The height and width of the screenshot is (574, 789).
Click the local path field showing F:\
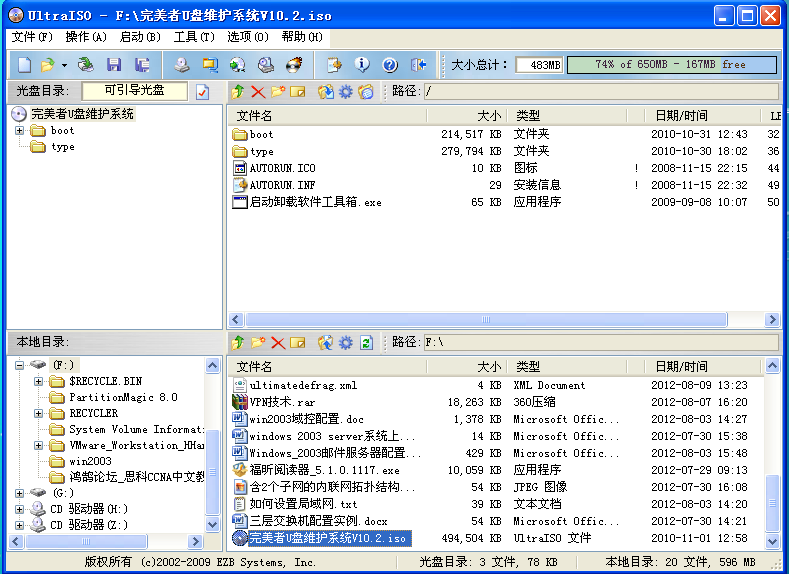pyautogui.click(x=601, y=343)
